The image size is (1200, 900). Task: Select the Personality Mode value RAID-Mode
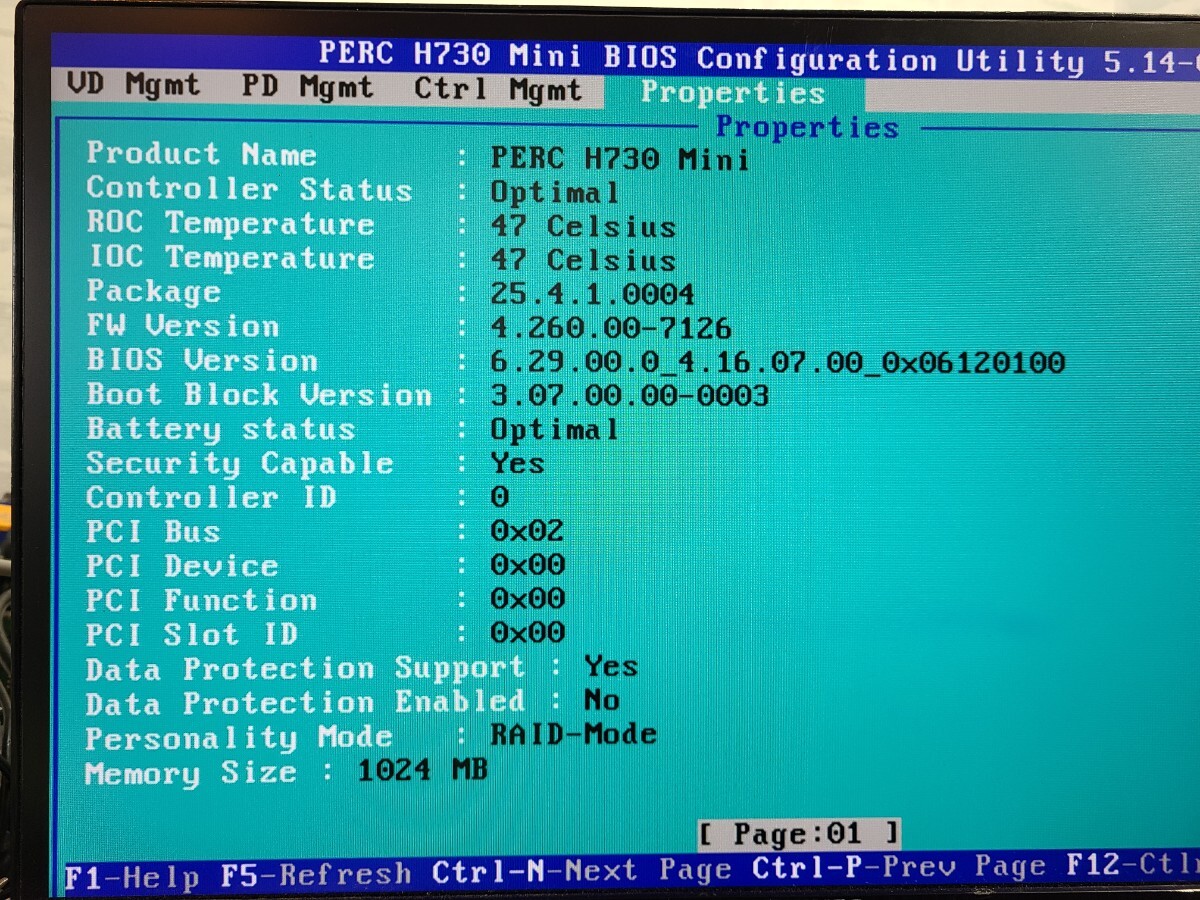click(573, 735)
